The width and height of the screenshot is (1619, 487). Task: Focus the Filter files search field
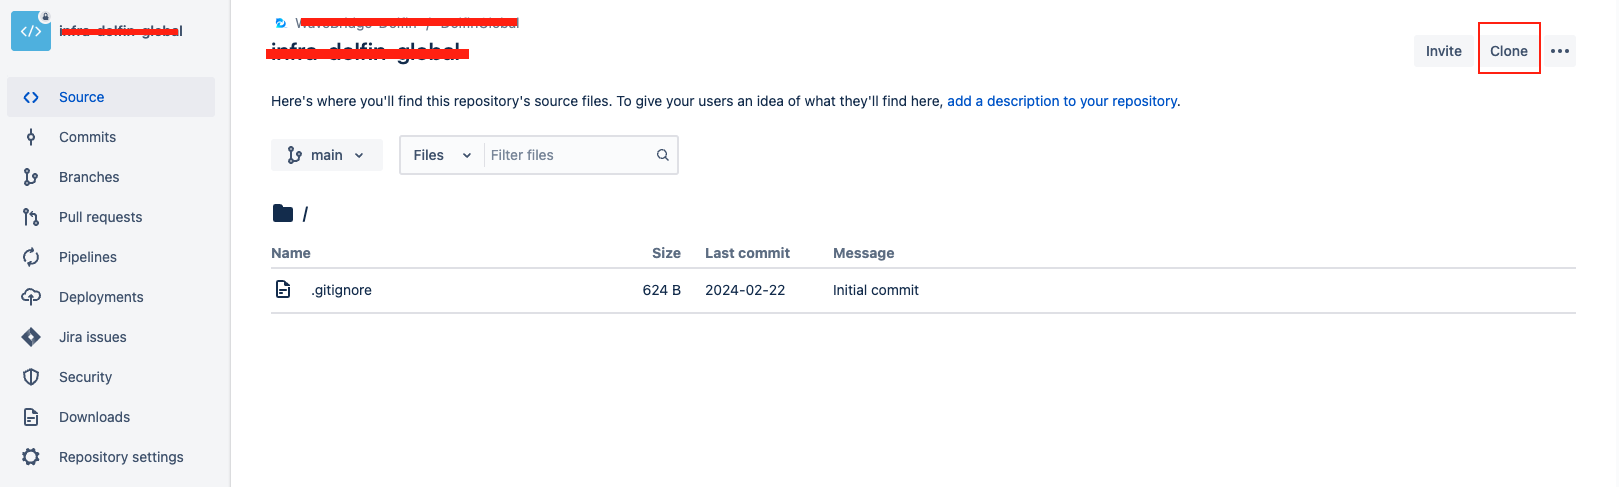point(568,155)
